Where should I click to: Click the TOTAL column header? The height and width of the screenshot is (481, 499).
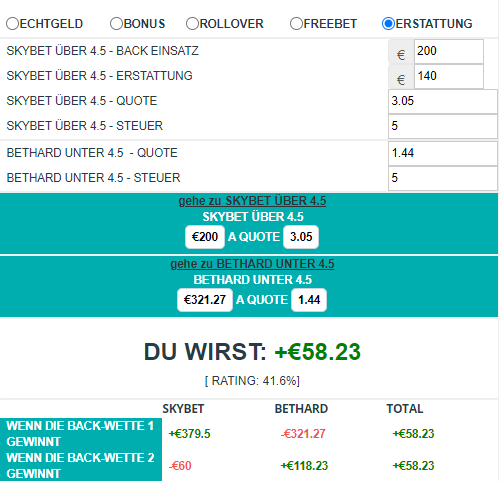pyautogui.click(x=405, y=409)
